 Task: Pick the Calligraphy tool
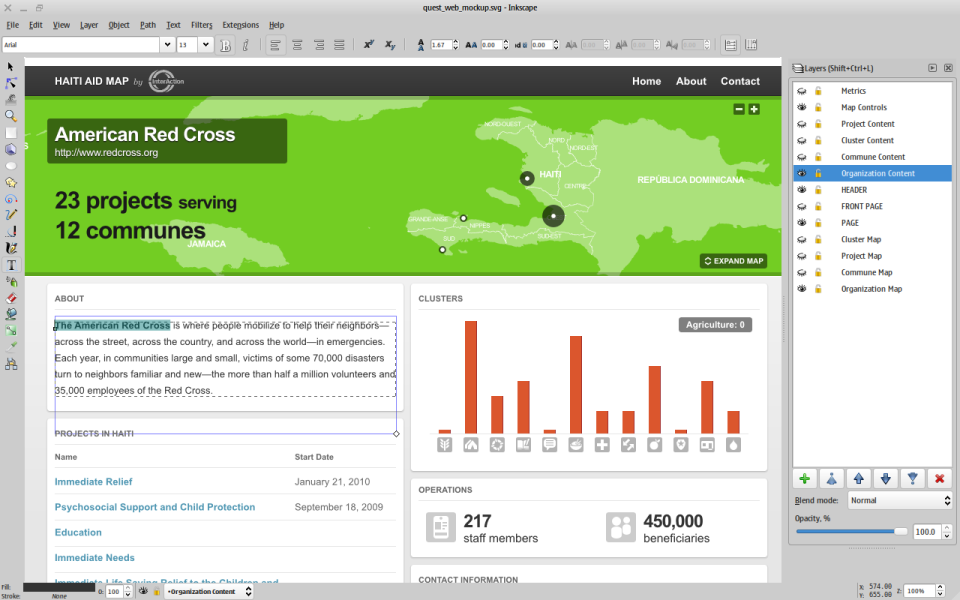tap(11, 246)
